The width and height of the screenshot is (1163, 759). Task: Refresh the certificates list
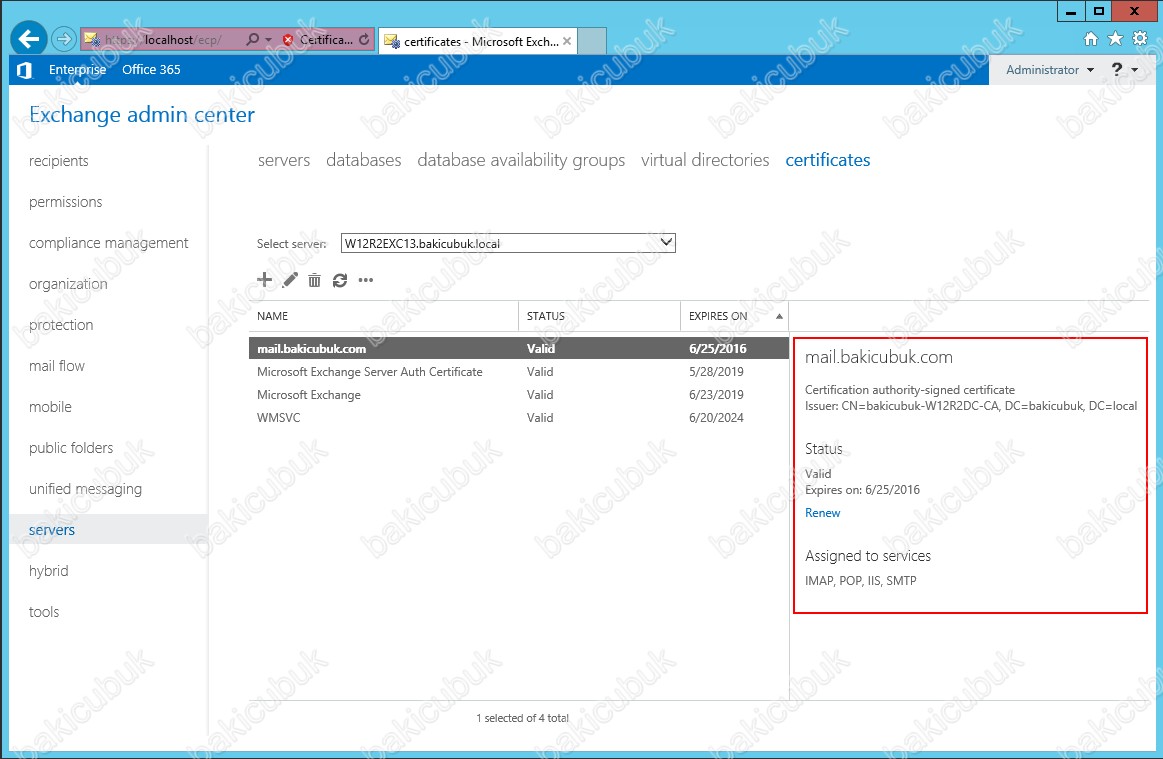pos(340,280)
